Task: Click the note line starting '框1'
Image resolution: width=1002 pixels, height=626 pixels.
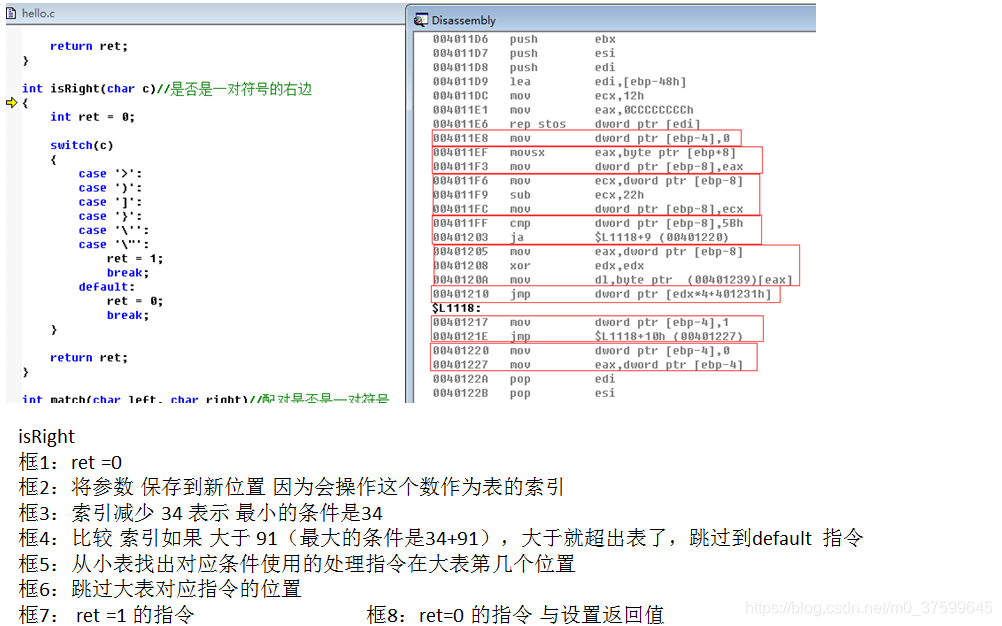Action: coord(70,462)
